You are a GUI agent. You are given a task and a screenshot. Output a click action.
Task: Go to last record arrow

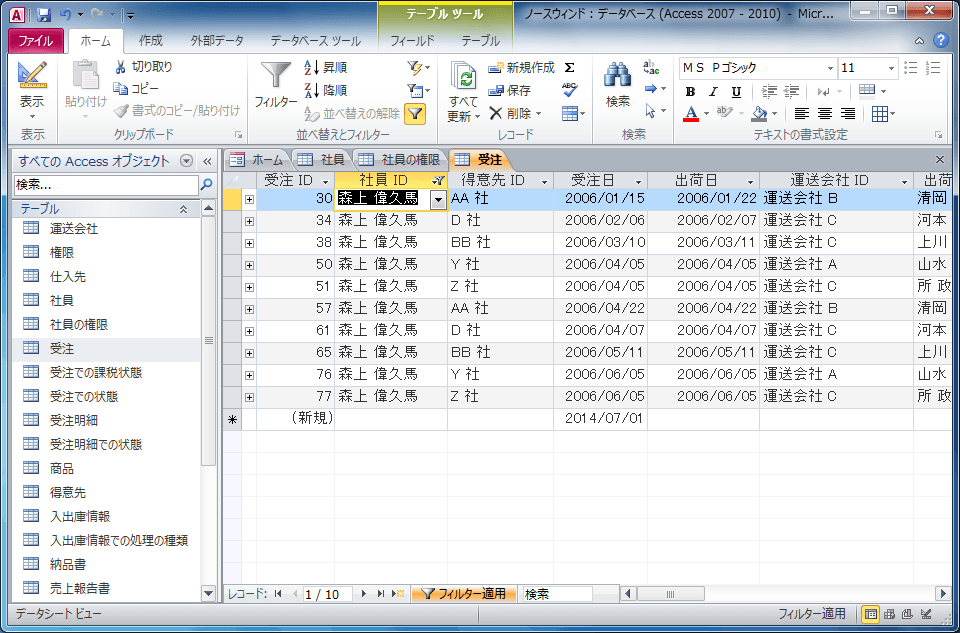click(x=381, y=593)
